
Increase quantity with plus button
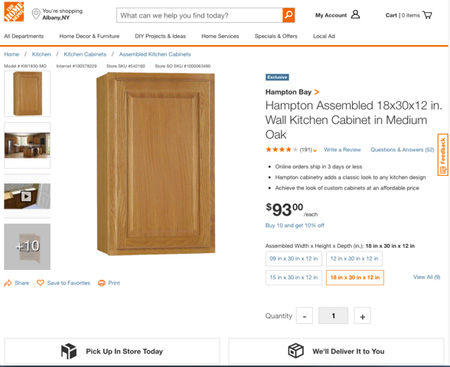coord(362,316)
